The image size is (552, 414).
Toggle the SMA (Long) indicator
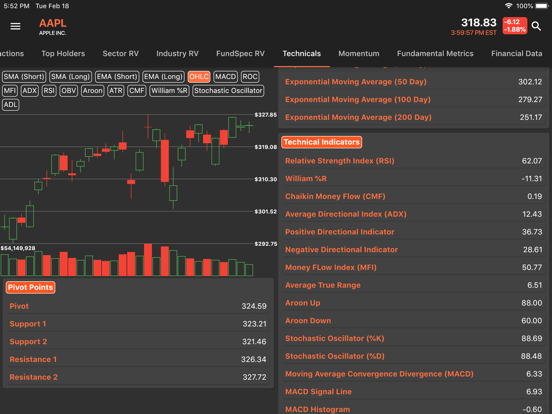coord(70,77)
